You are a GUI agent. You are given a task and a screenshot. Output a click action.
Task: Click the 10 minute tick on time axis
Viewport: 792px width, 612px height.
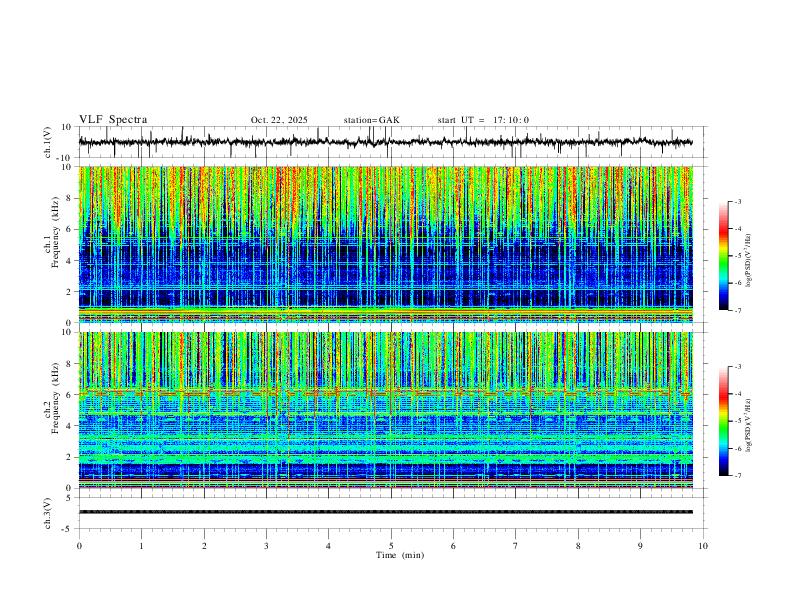tap(703, 546)
